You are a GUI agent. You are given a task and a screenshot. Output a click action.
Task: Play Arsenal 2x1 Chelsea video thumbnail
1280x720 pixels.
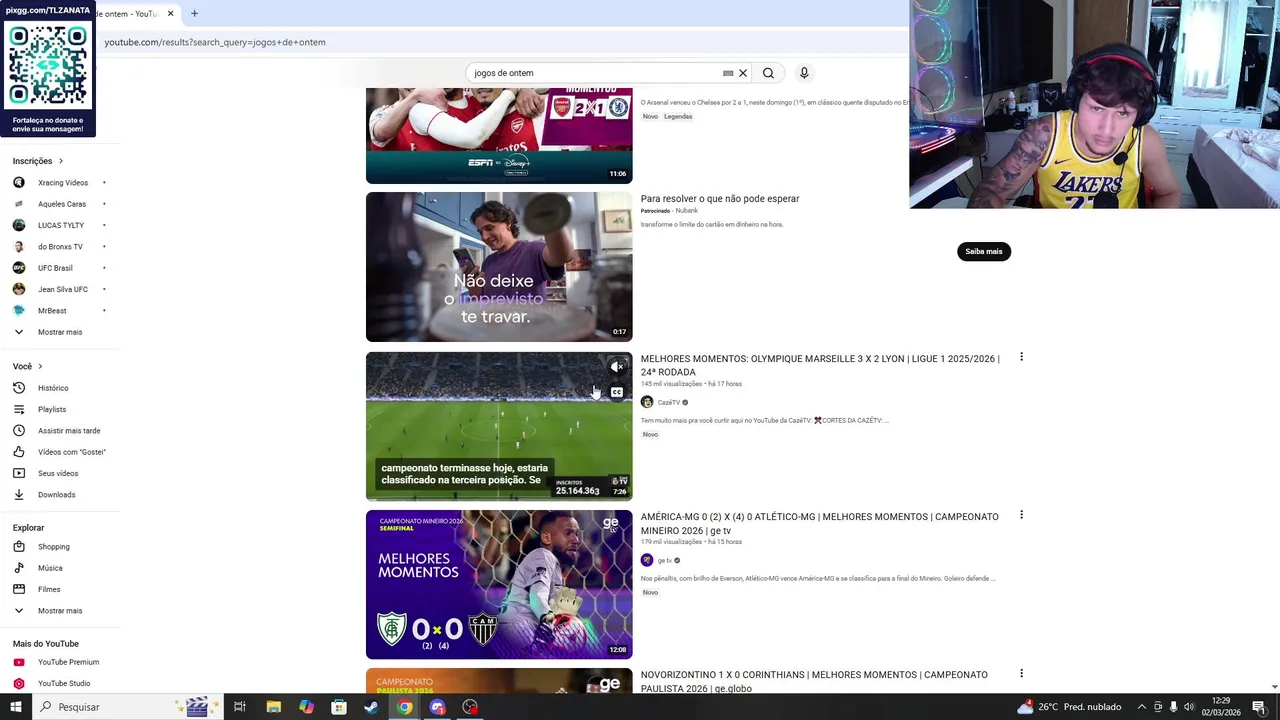click(x=499, y=136)
